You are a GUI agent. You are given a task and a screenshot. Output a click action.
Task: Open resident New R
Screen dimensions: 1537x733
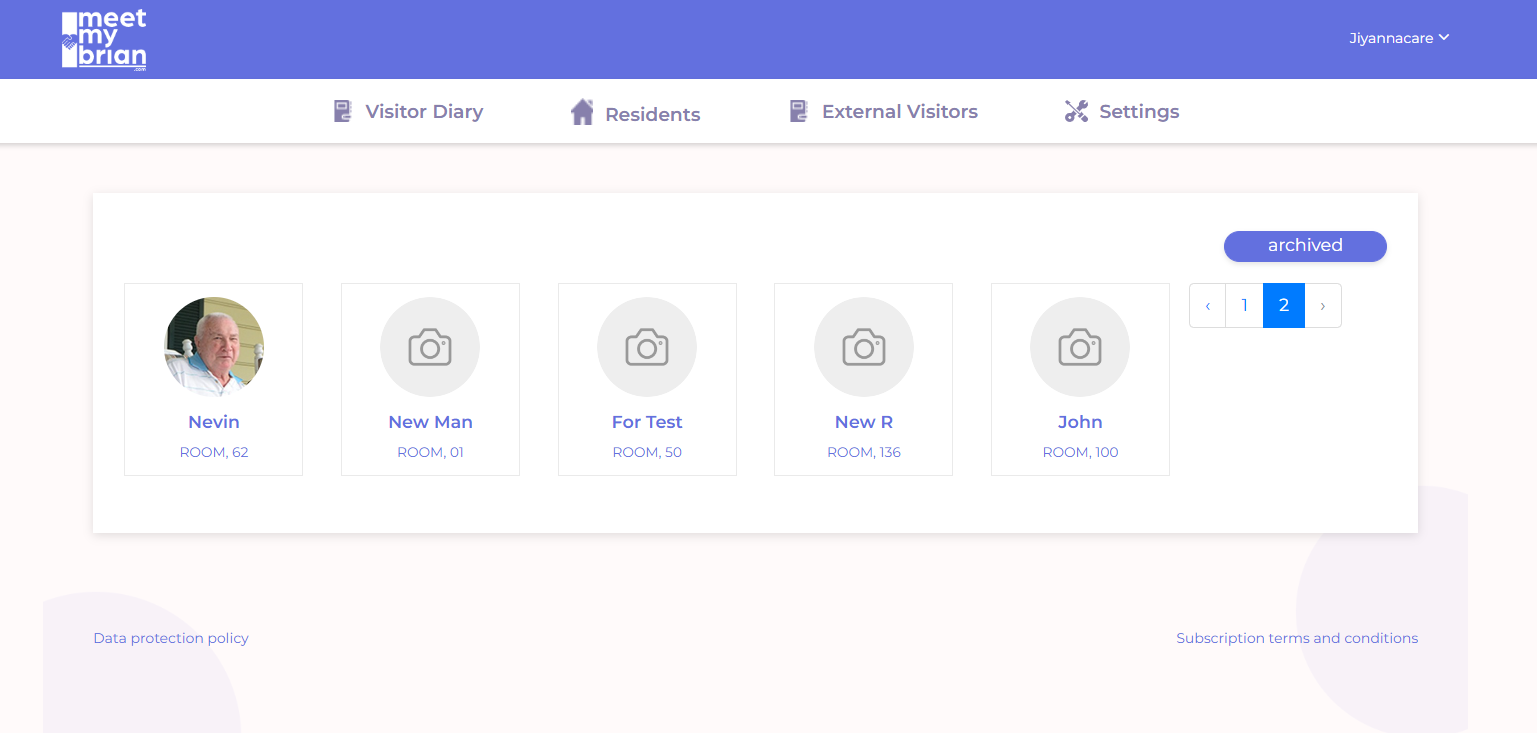[864, 422]
